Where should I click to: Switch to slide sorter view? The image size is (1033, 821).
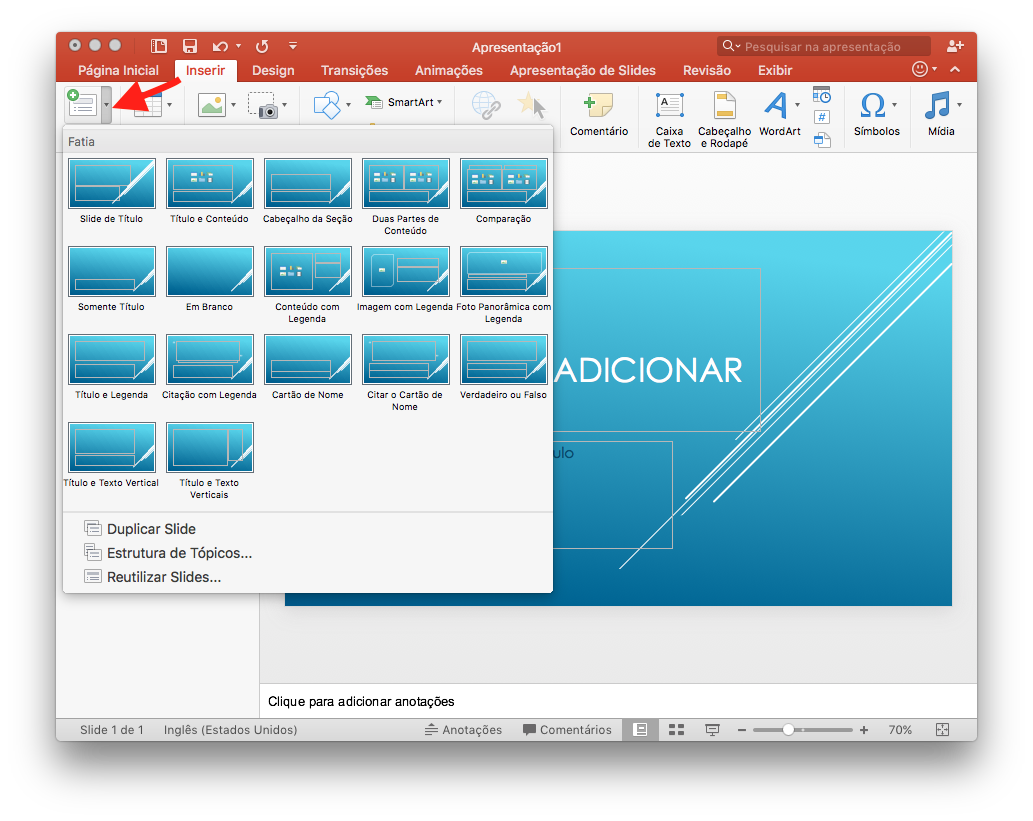tap(676, 730)
